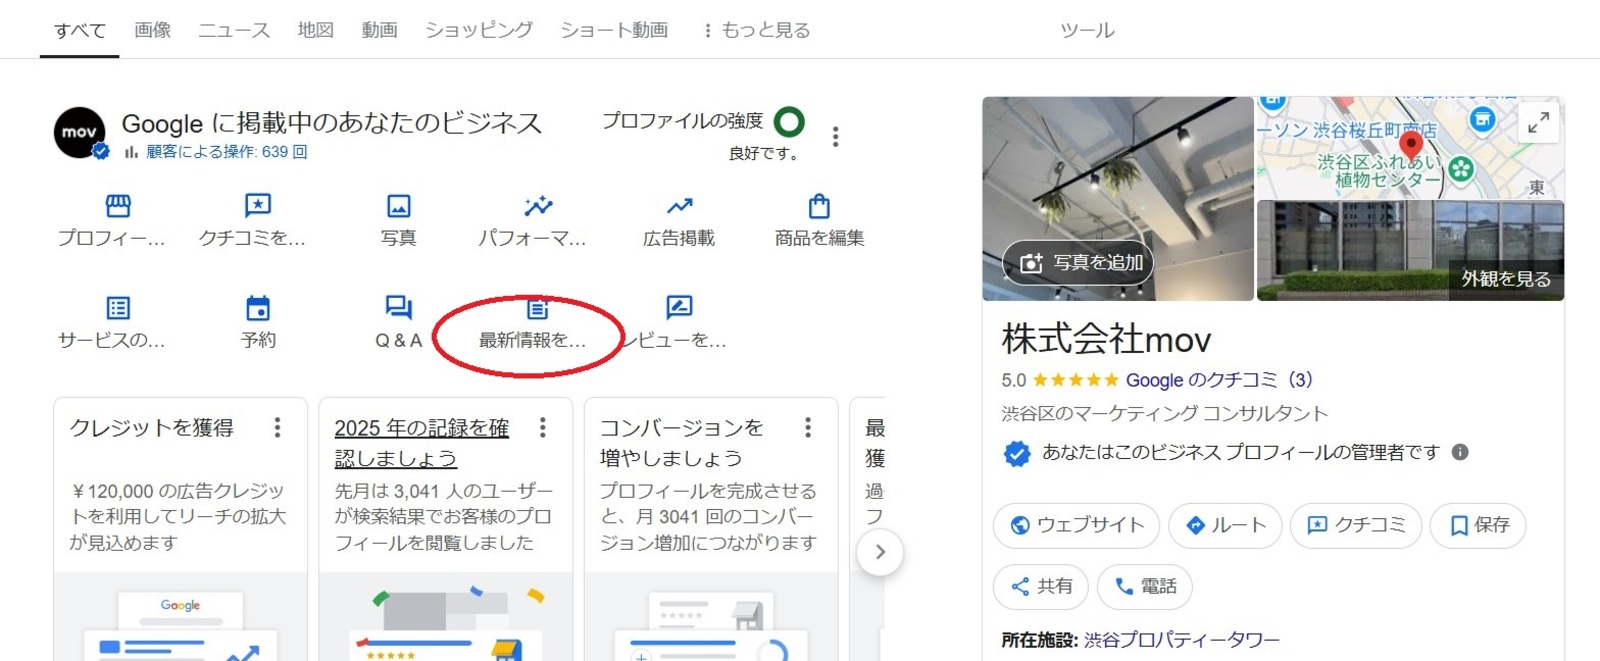Click the red location pin on the map

point(1410,145)
